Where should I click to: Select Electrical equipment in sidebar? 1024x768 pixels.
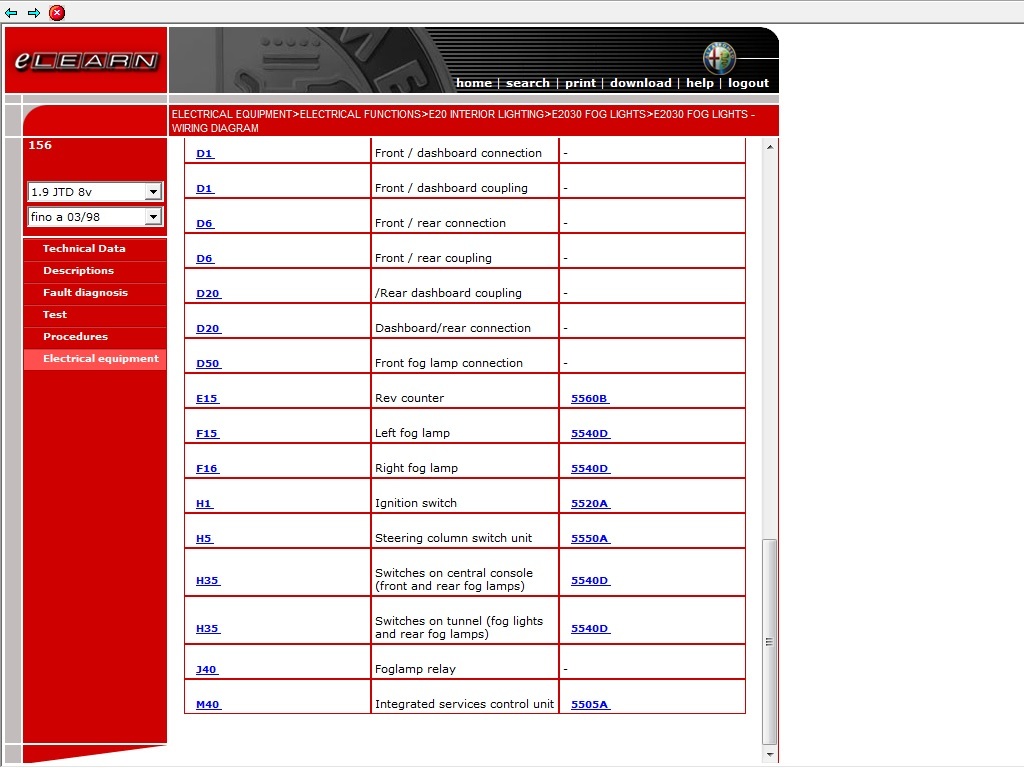click(95, 359)
